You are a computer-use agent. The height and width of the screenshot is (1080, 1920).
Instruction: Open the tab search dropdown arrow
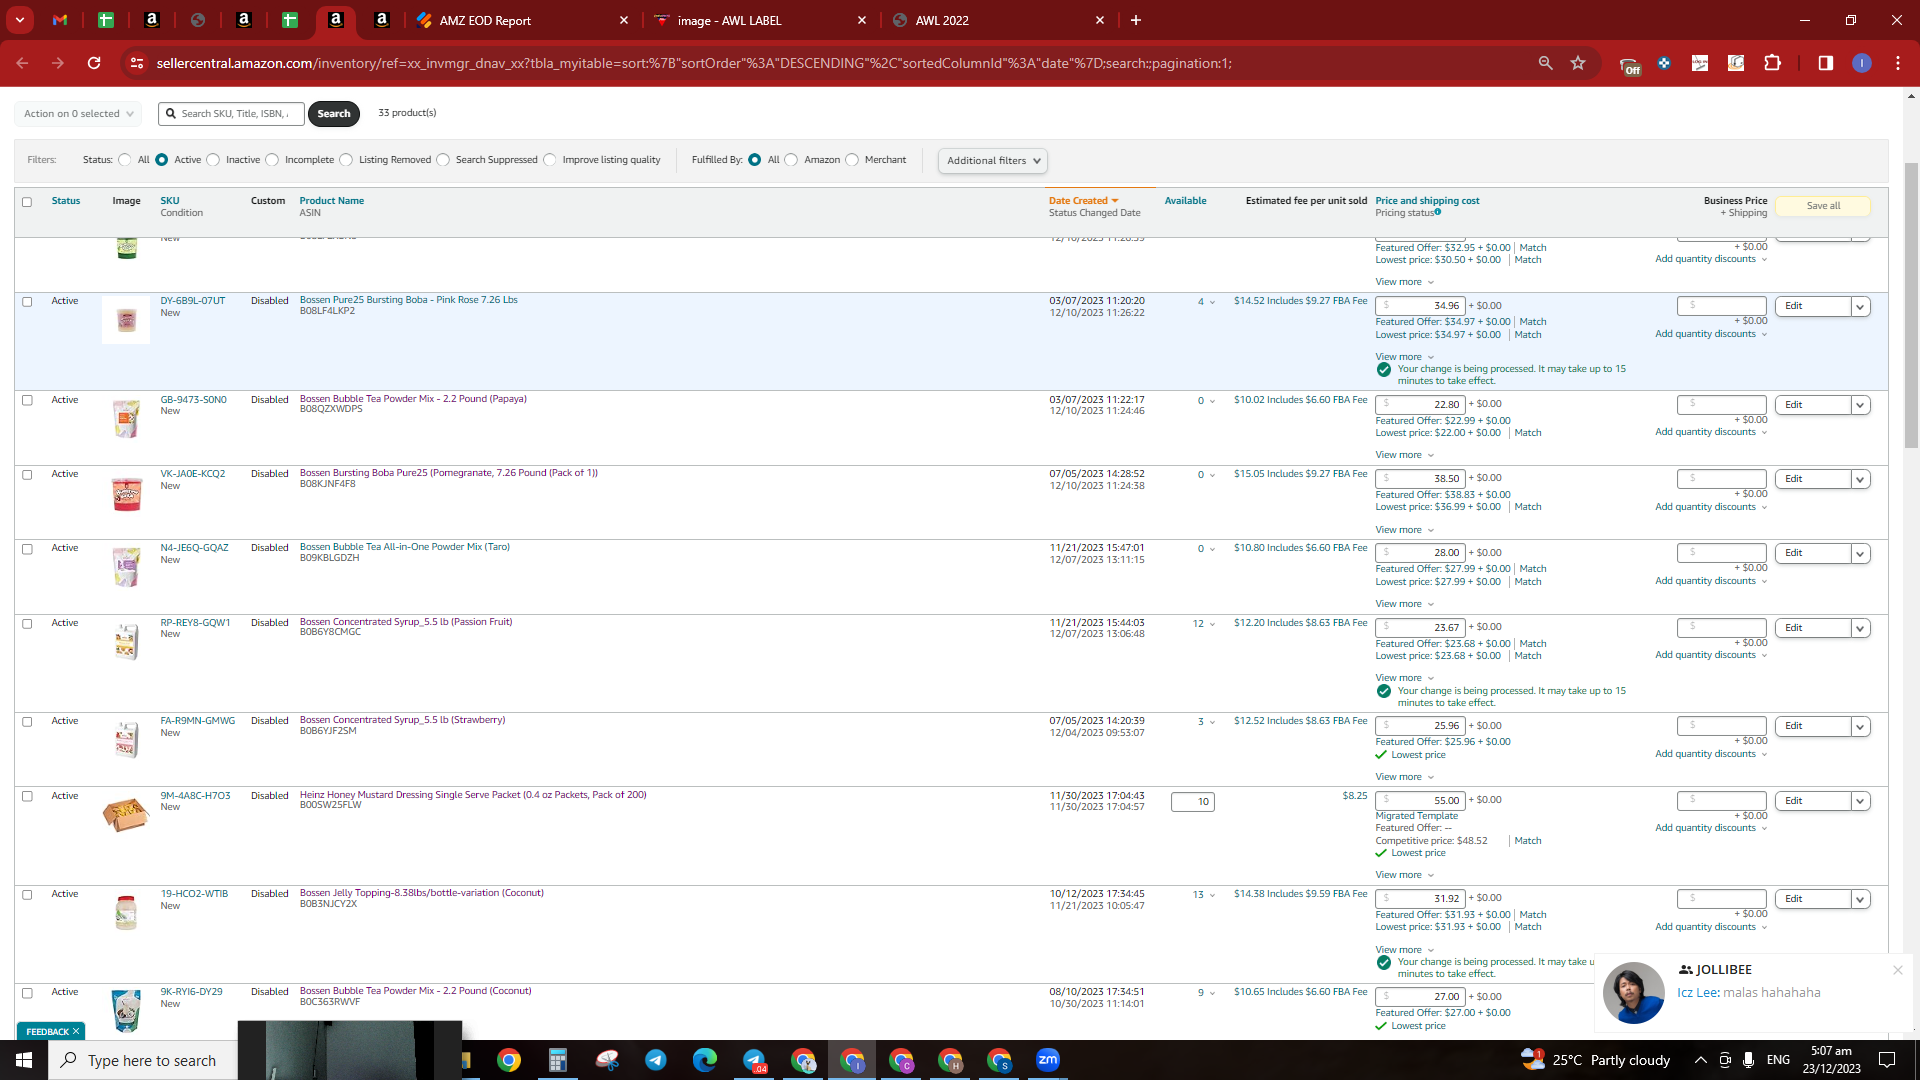20,20
